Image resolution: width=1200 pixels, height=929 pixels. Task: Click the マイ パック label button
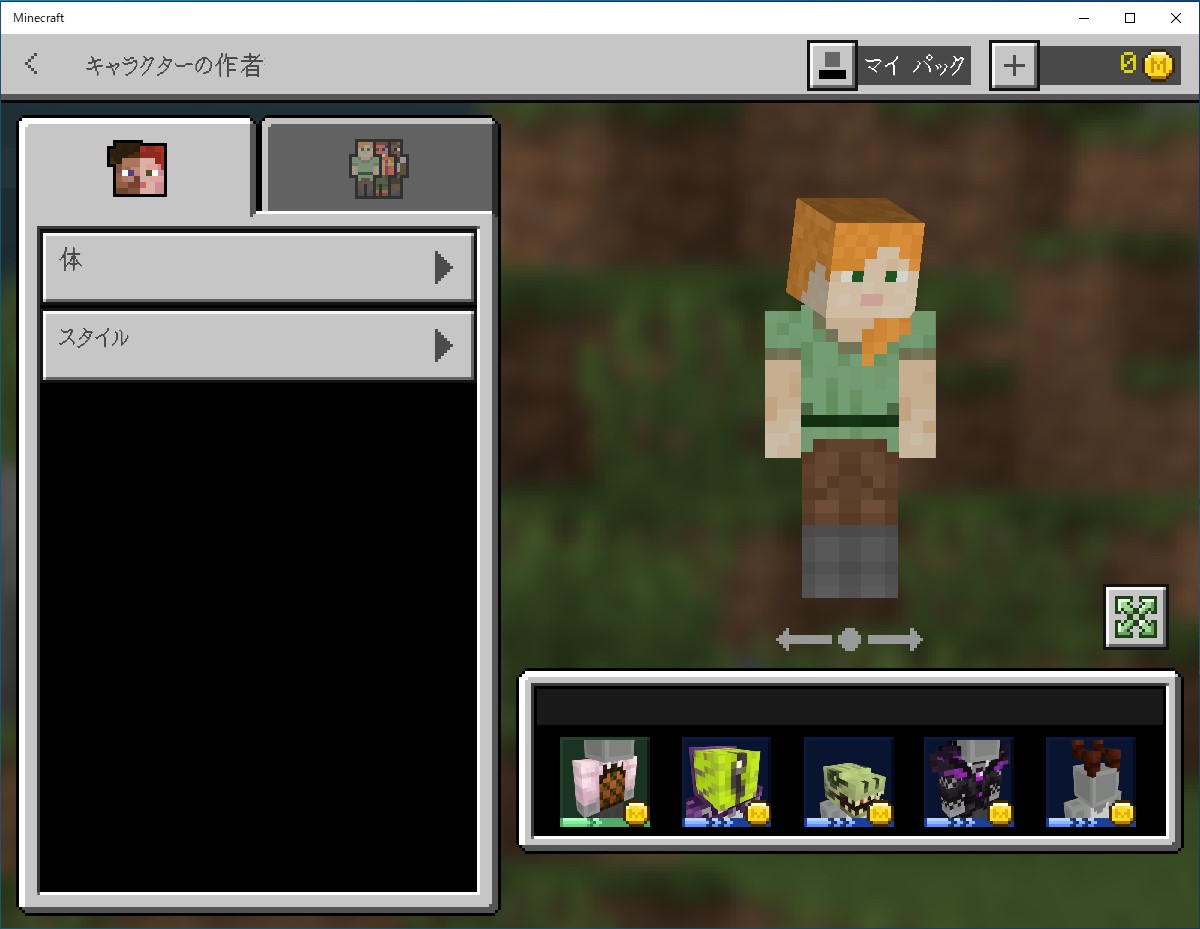915,66
